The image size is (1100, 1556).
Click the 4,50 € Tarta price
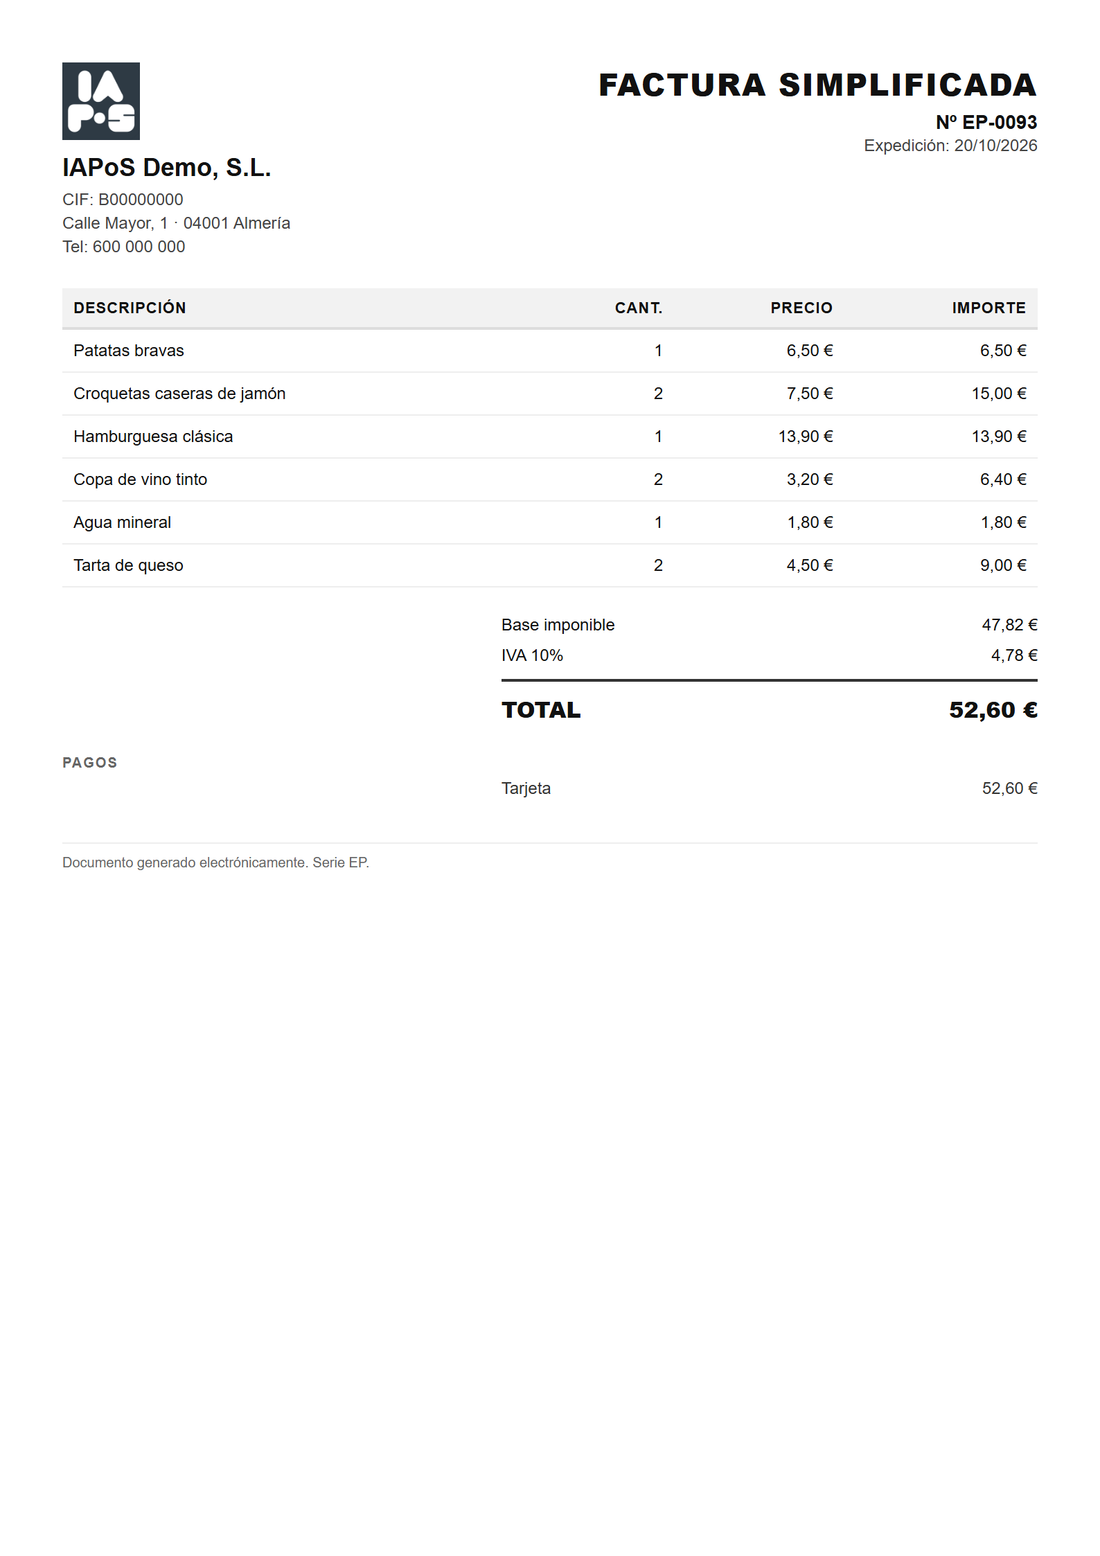coord(809,566)
